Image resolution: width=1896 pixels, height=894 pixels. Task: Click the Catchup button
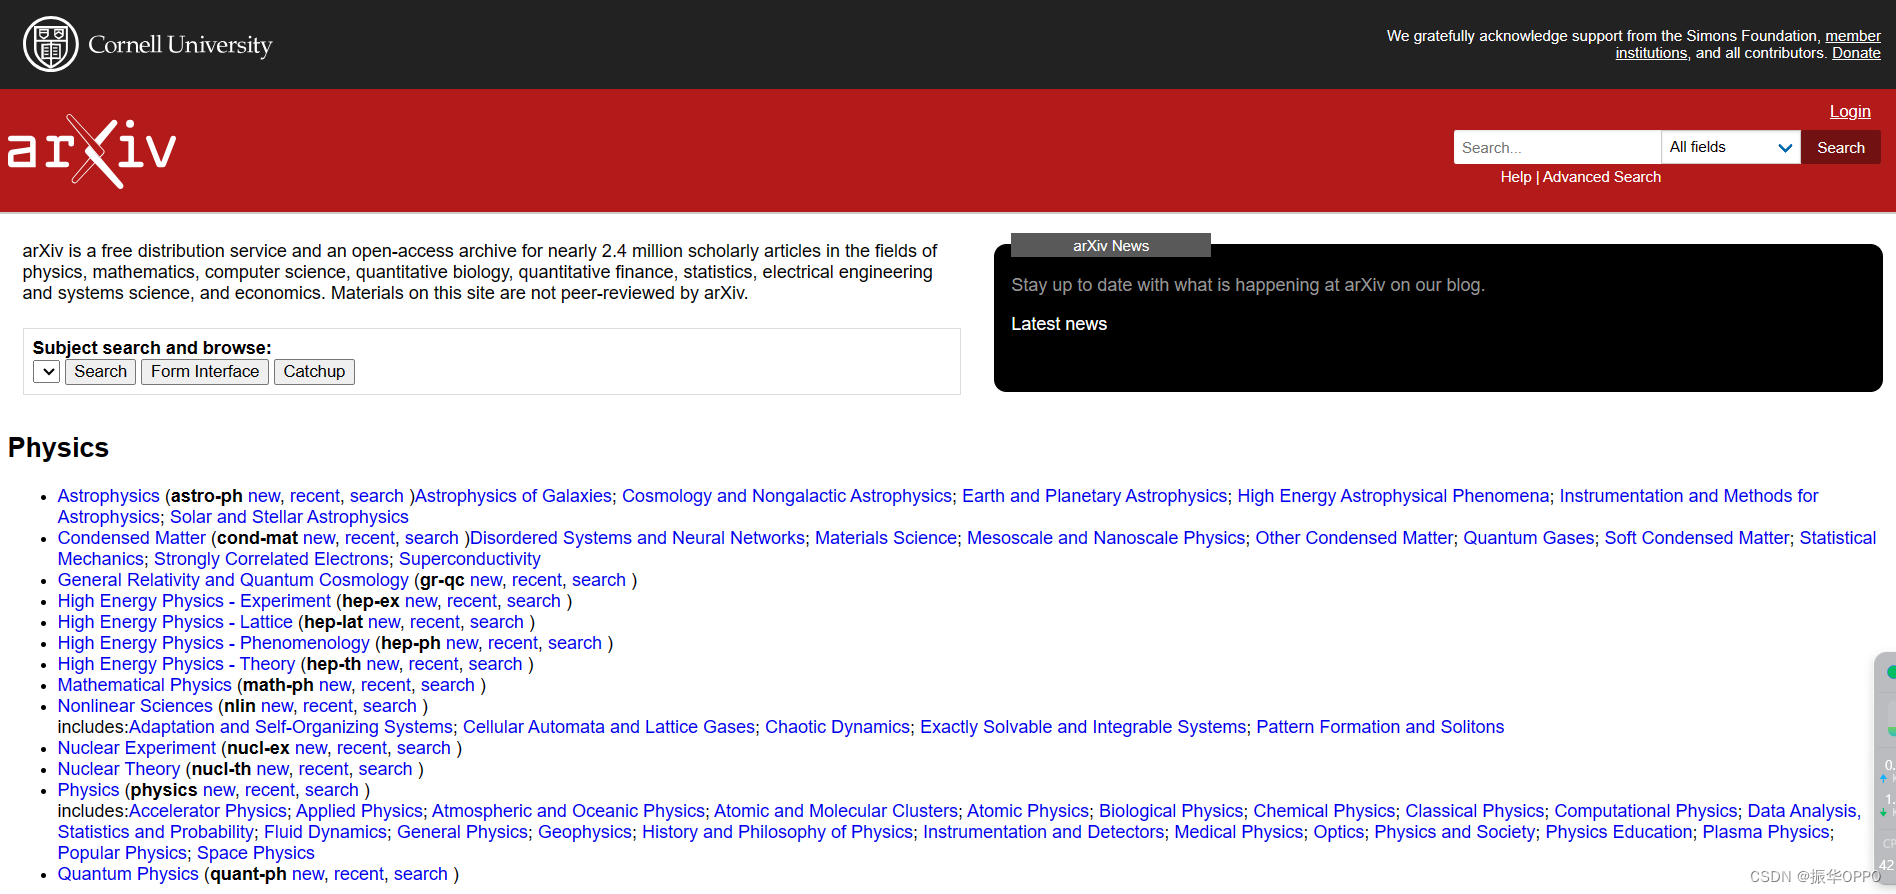point(314,371)
